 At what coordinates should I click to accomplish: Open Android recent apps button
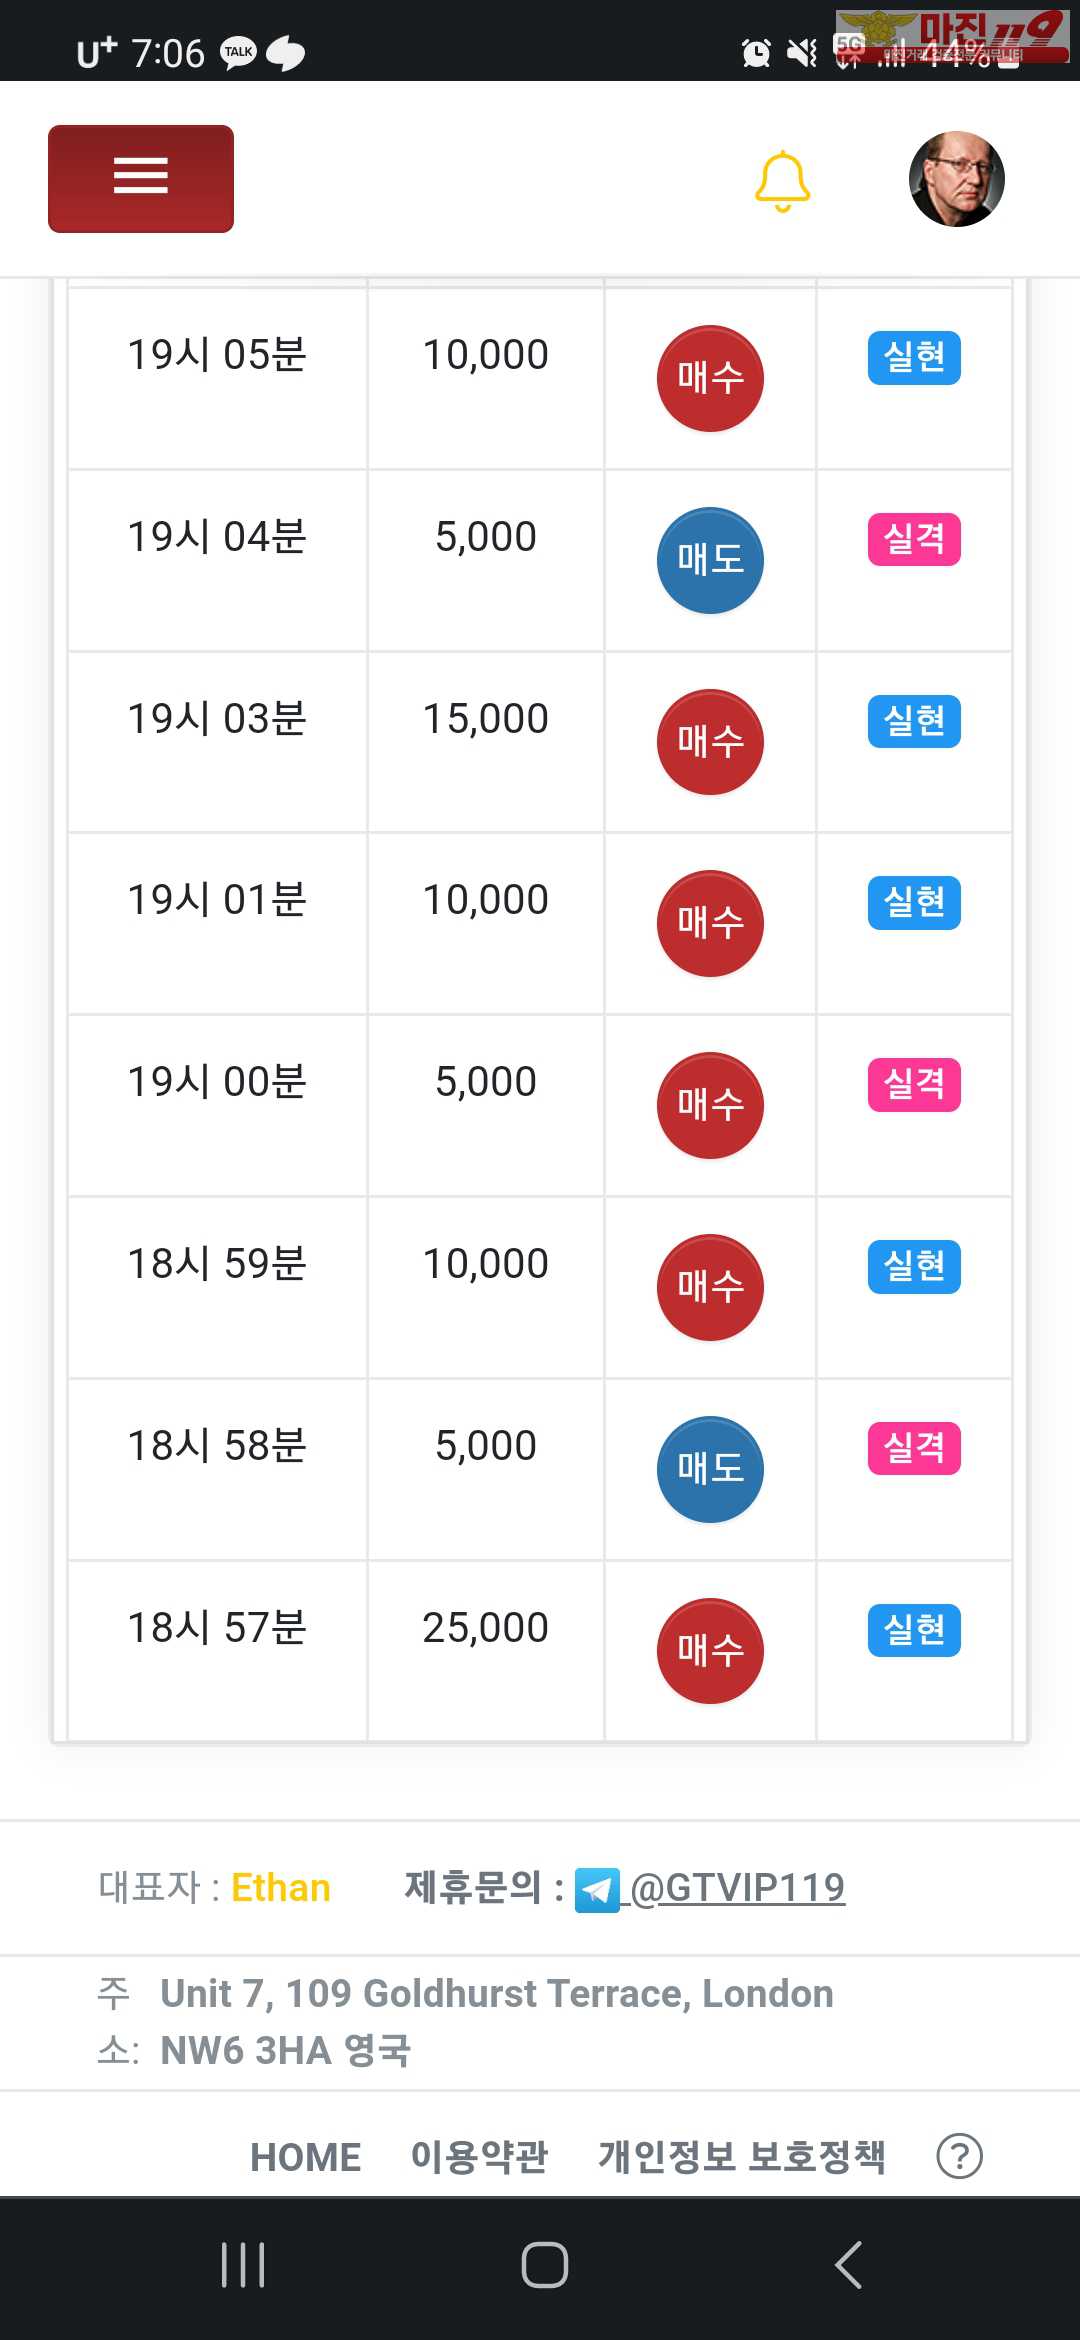tap(243, 2265)
